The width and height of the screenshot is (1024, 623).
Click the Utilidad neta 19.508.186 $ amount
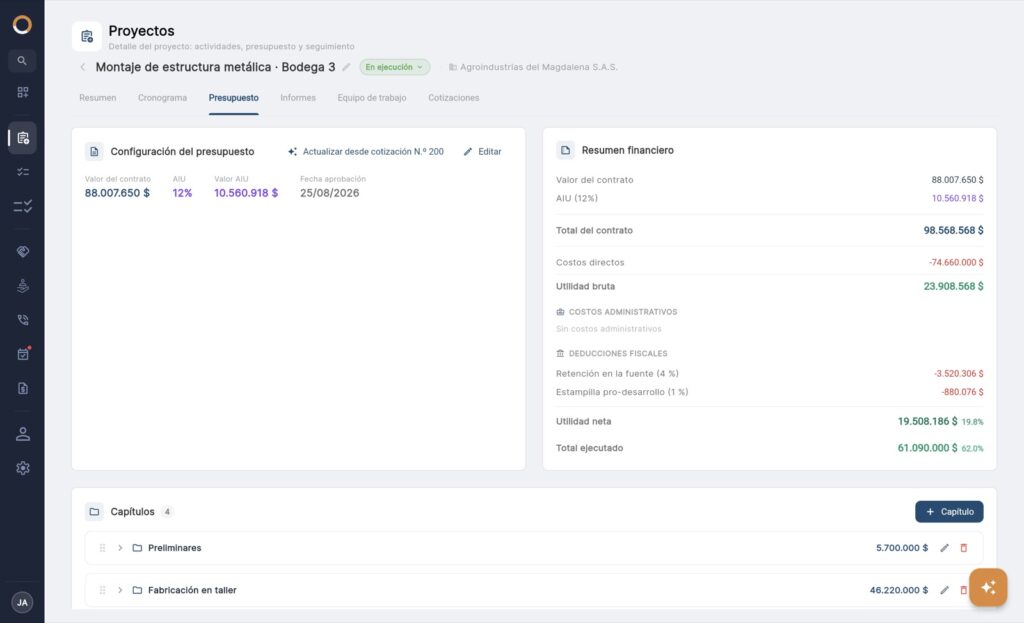(x=927, y=422)
